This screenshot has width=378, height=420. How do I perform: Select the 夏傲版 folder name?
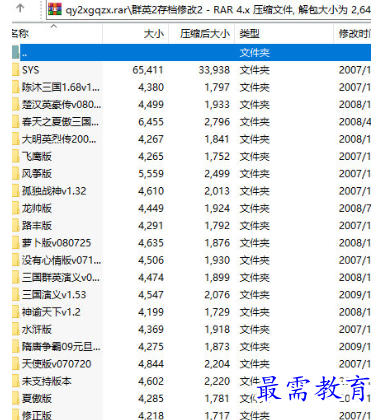[37, 399]
